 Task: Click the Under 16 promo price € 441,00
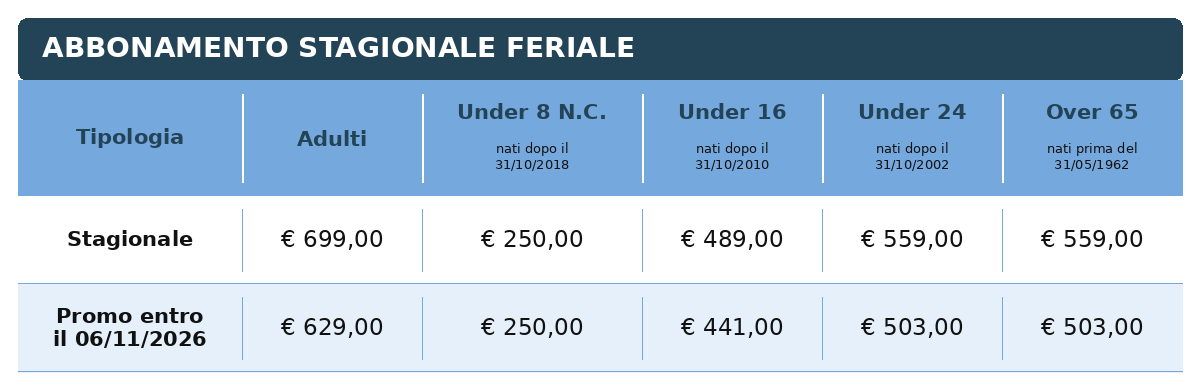(732, 328)
